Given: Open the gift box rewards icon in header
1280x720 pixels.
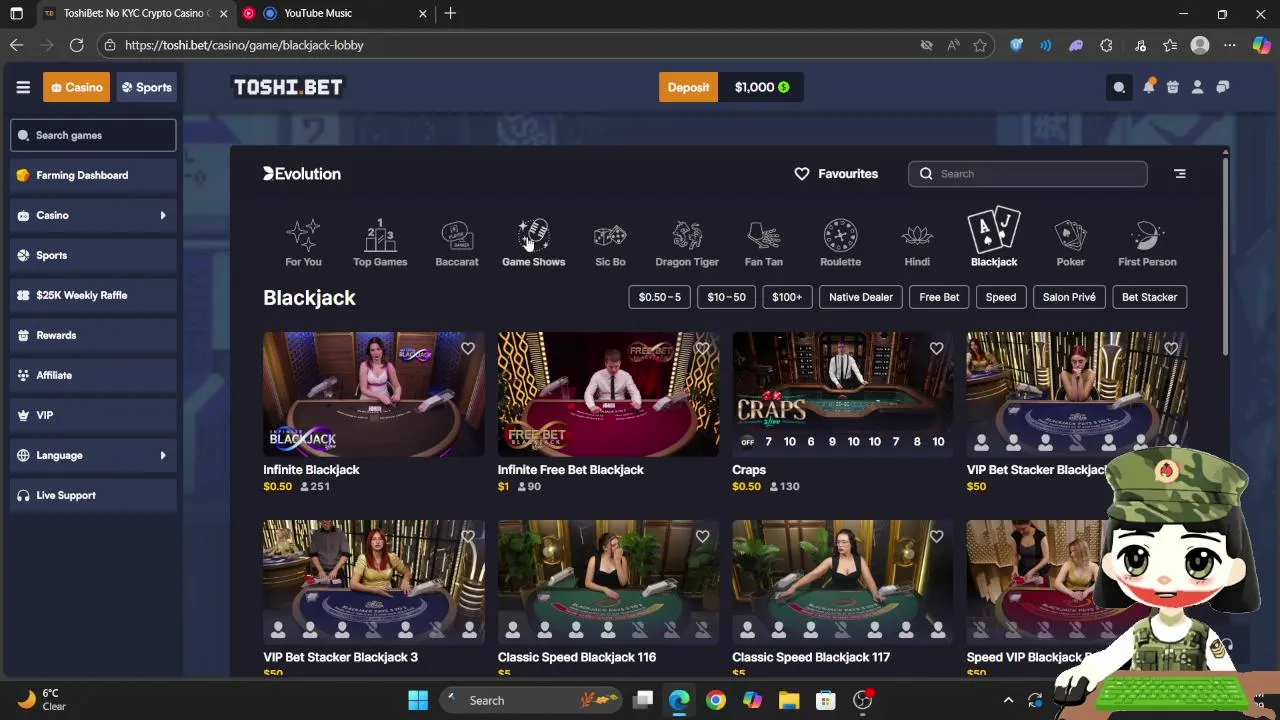Looking at the screenshot, I should tap(1173, 87).
